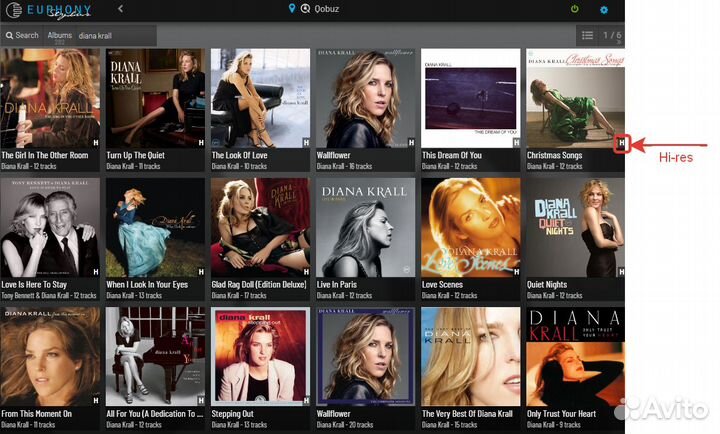Click Hi-res badge on The Look Of Love
The width and height of the screenshot is (720, 434).
click(306, 143)
